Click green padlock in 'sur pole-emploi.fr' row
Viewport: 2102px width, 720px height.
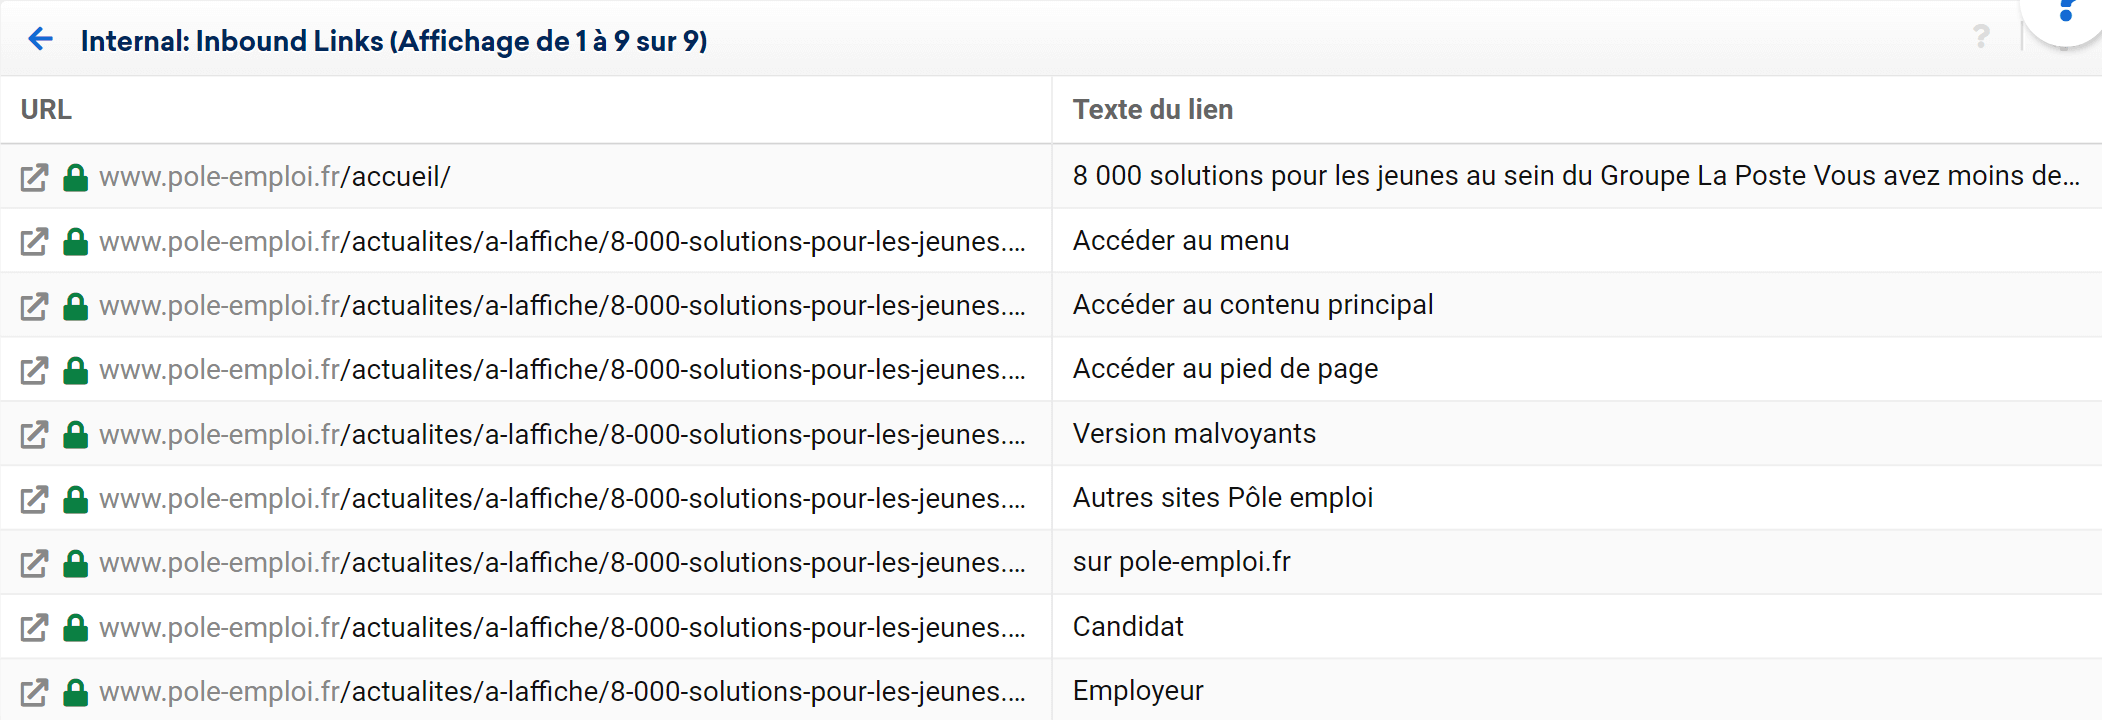point(75,564)
